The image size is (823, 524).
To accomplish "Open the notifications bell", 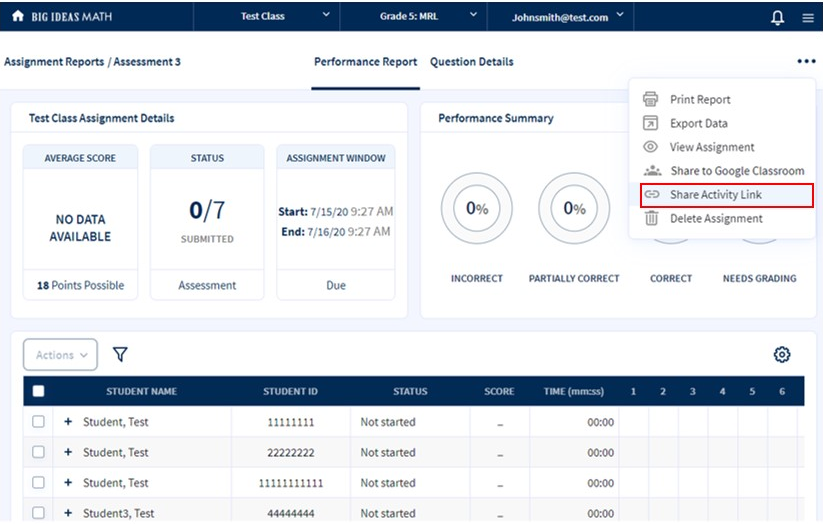I will (777, 17).
